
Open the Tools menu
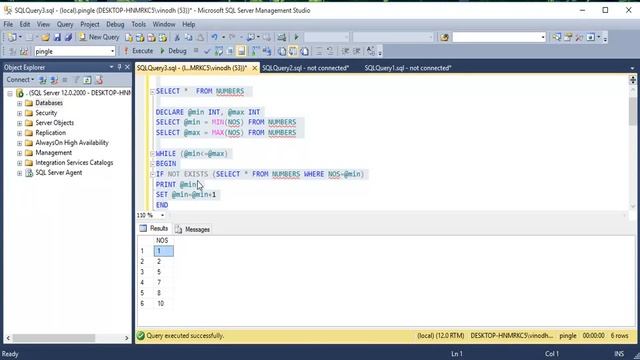(x=138, y=24)
